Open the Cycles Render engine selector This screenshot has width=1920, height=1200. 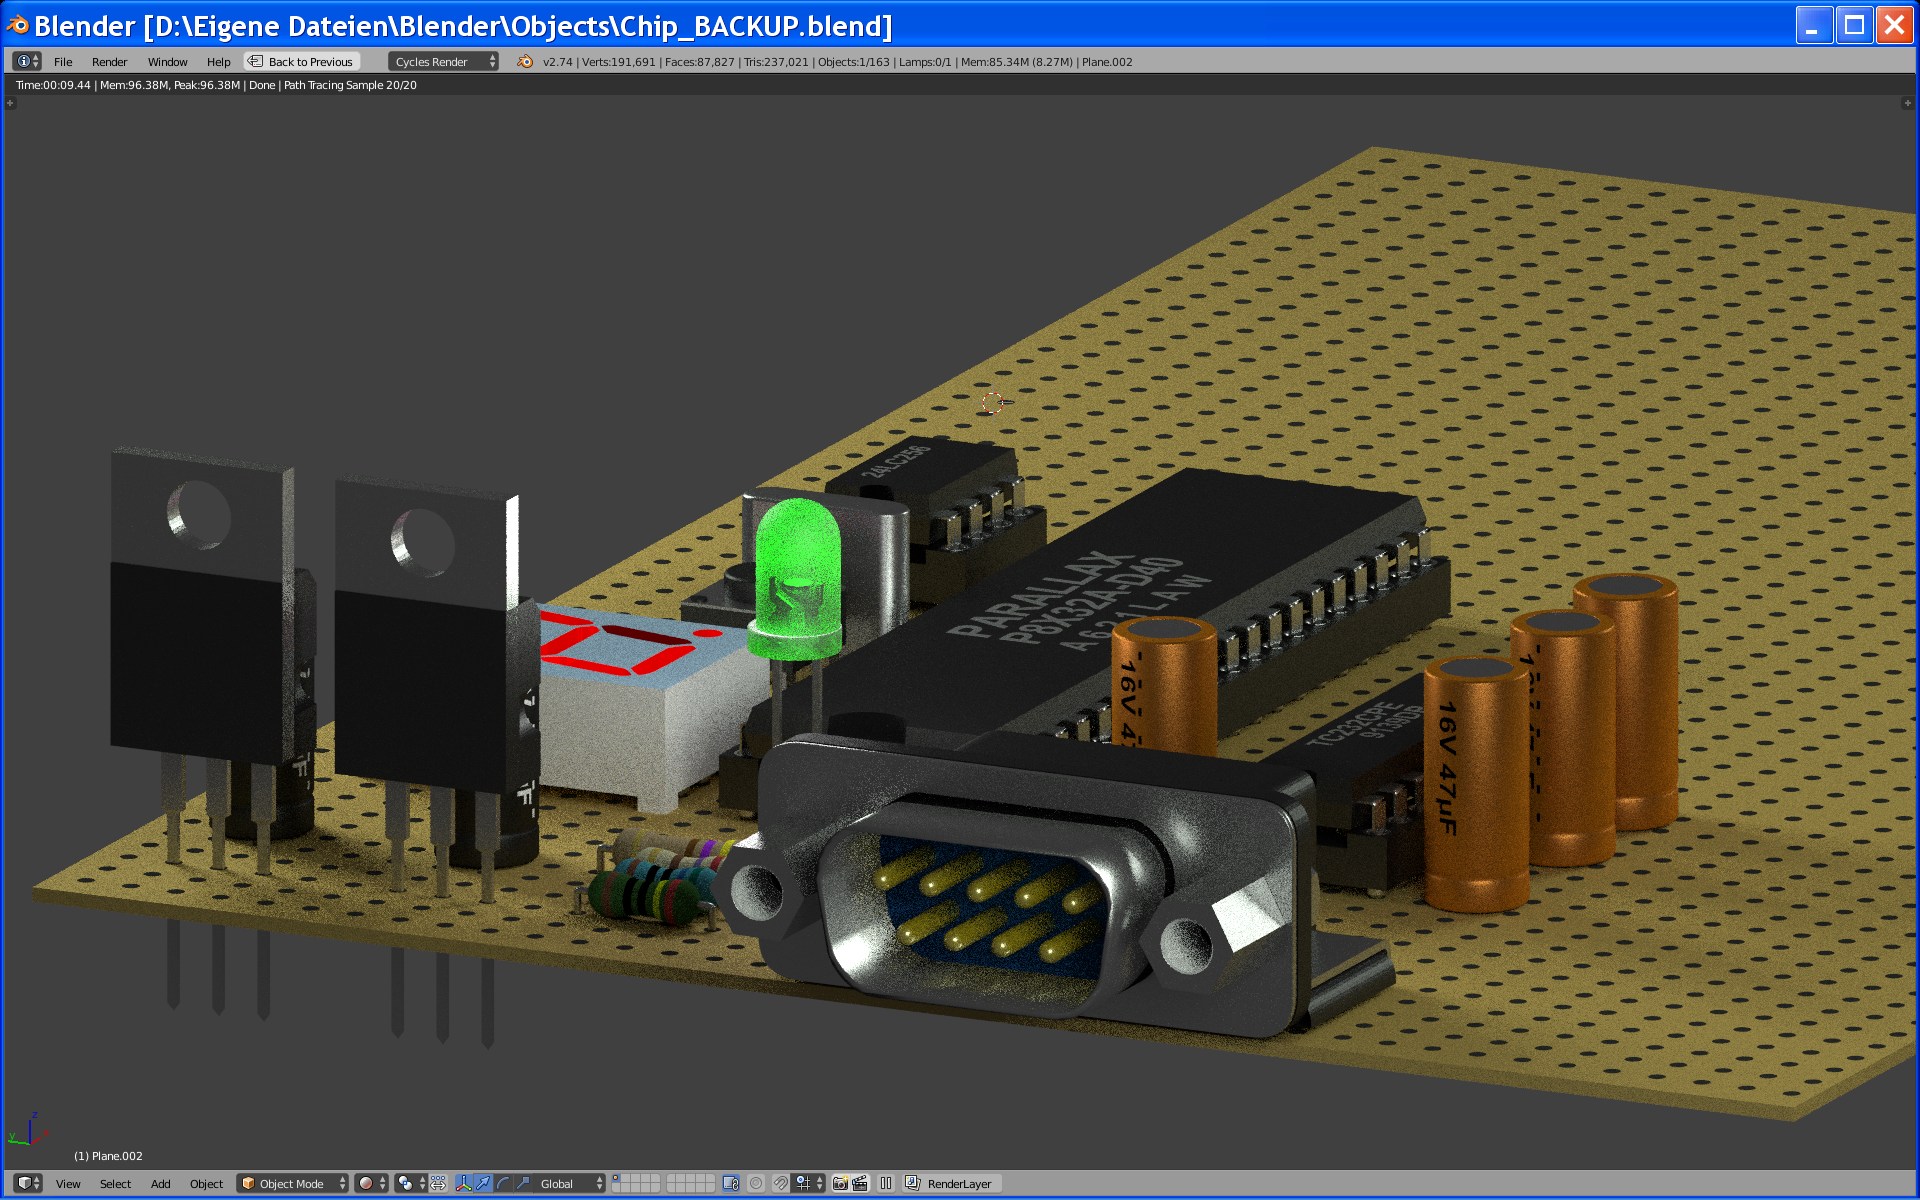tap(443, 62)
